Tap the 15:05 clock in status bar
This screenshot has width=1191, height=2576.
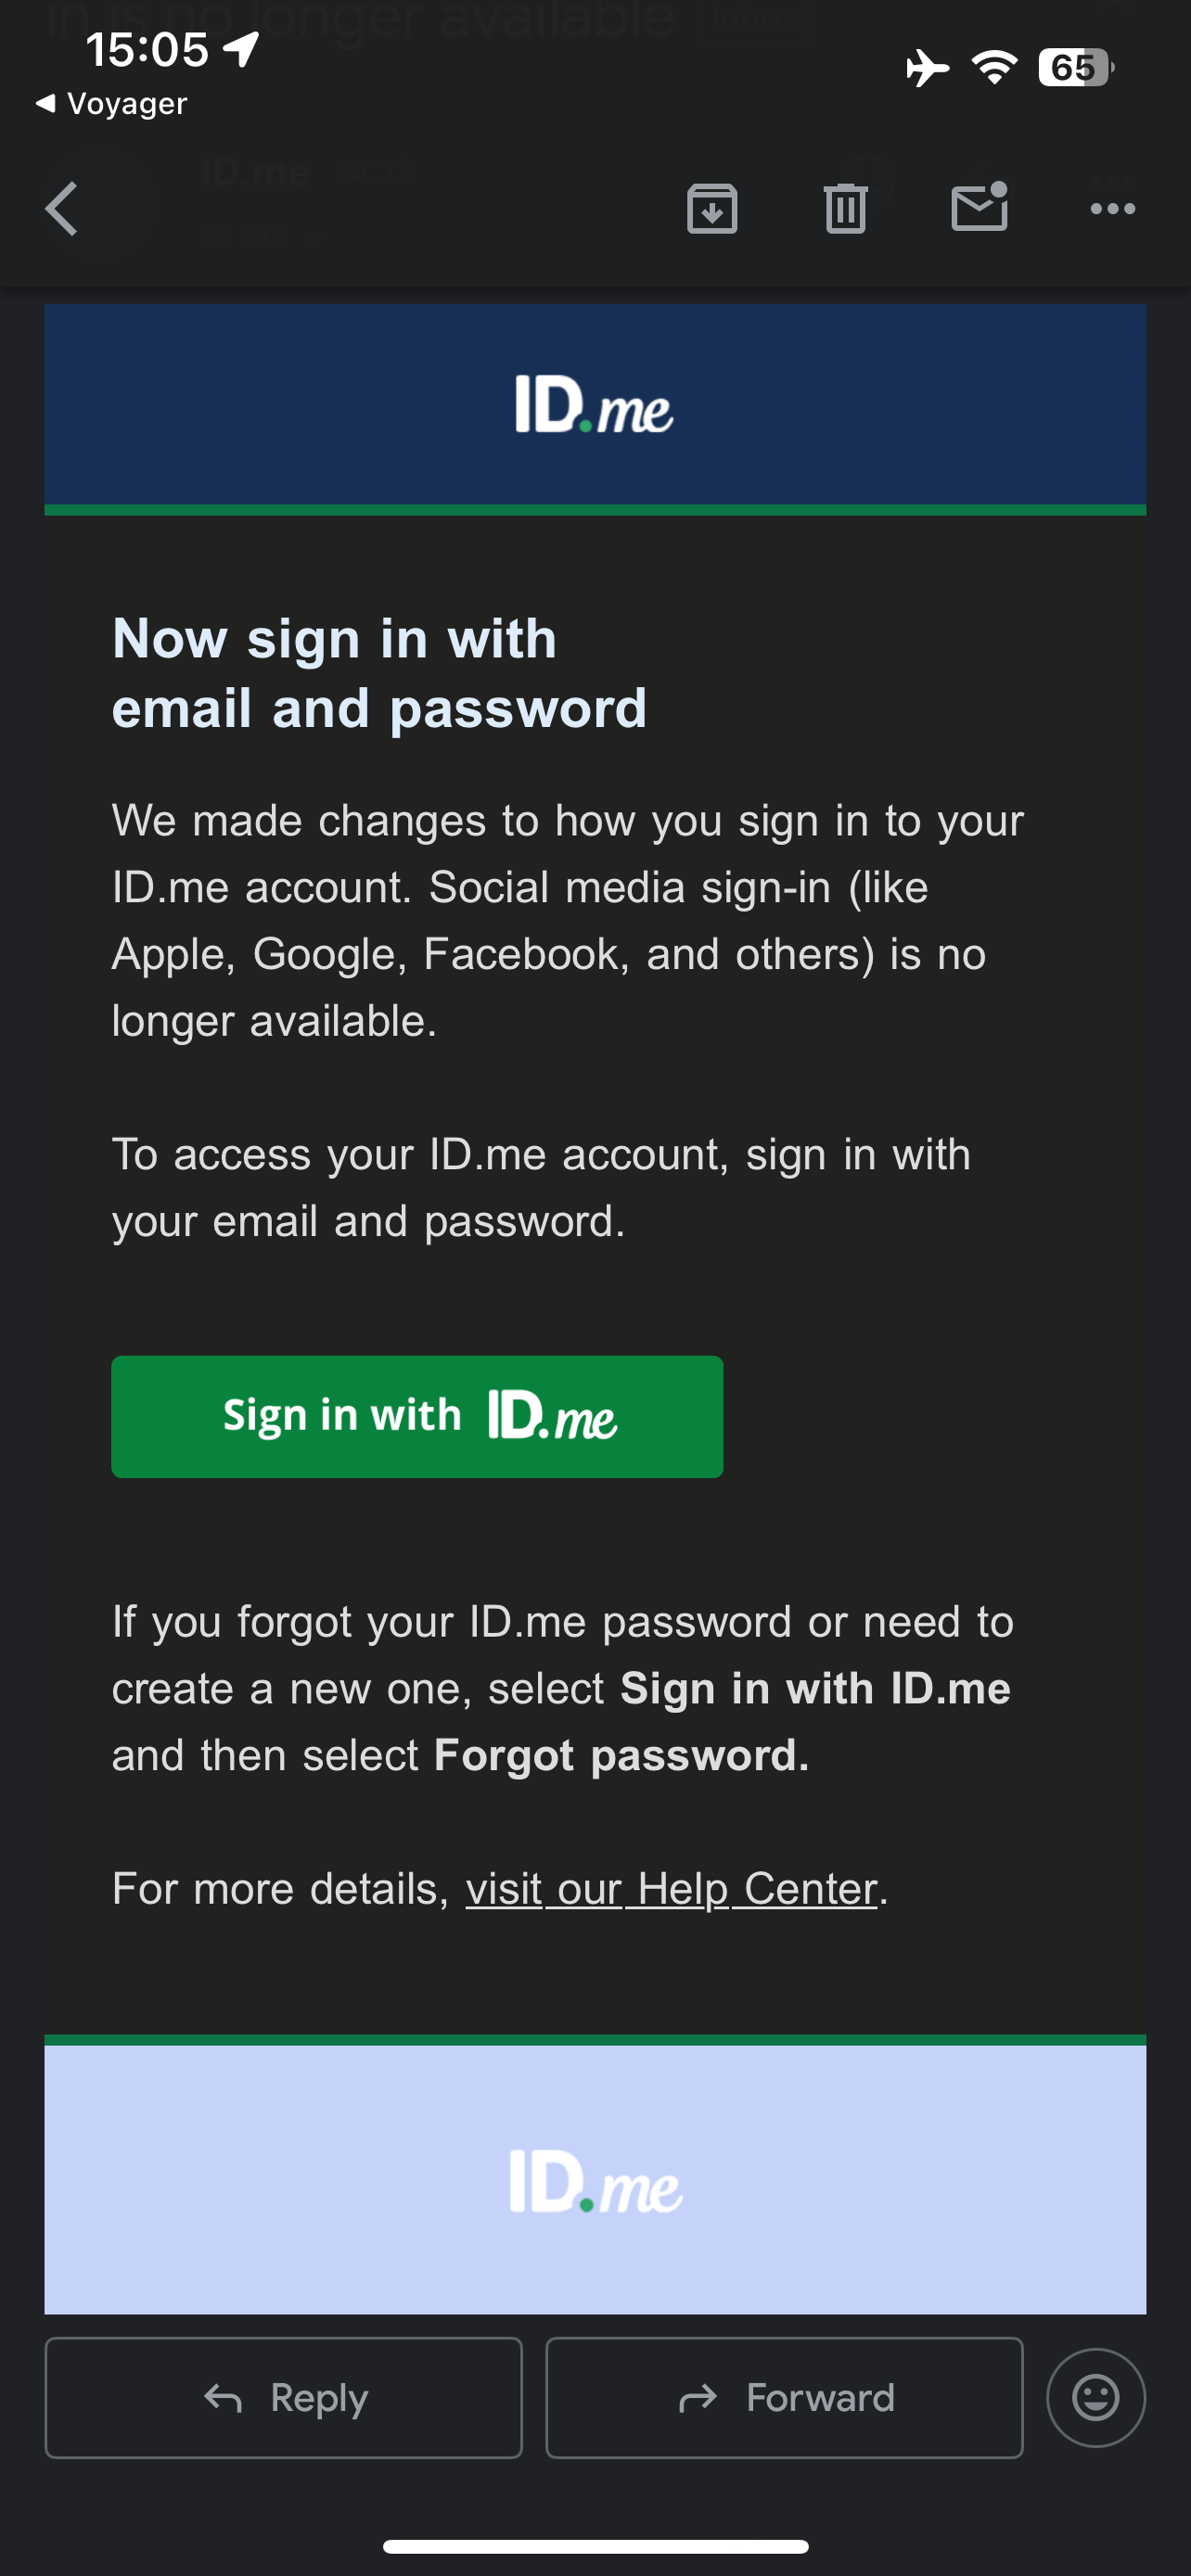coord(147,49)
